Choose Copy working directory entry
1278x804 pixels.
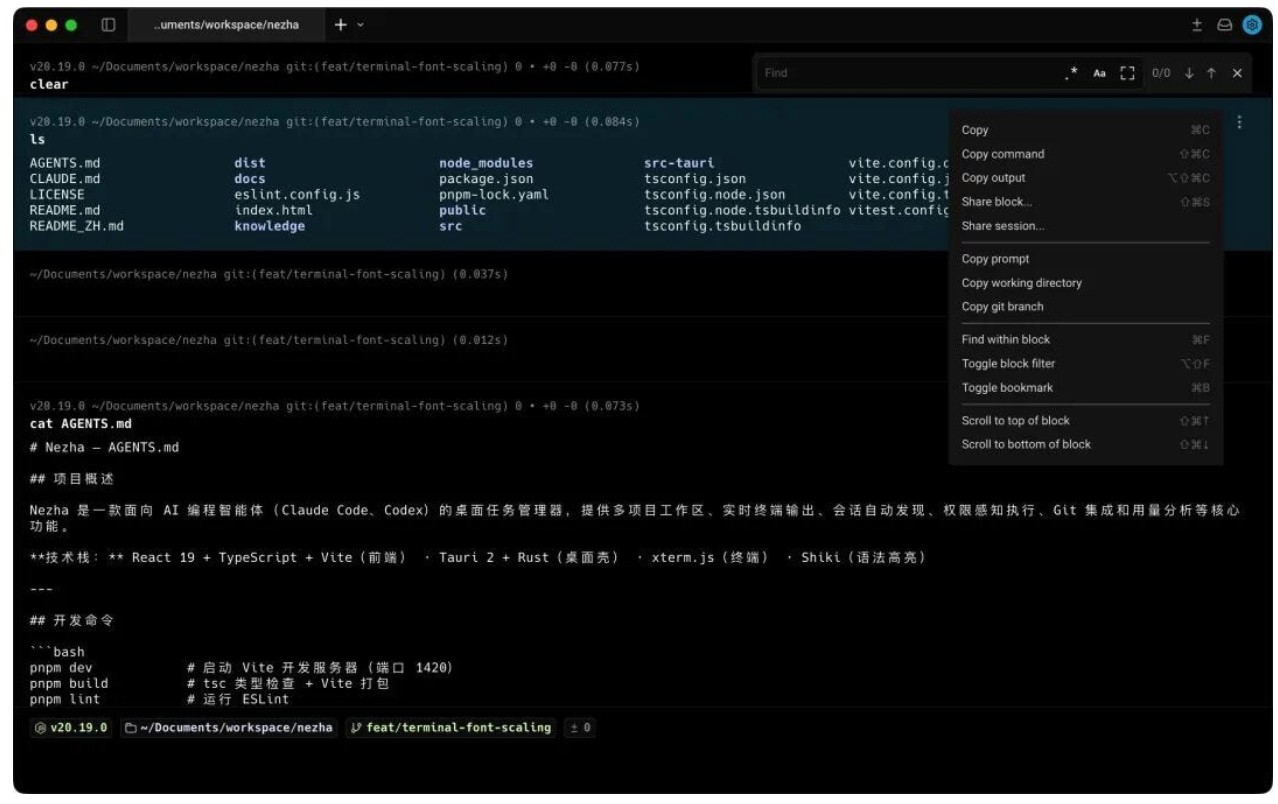click(x=1085, y=283)
